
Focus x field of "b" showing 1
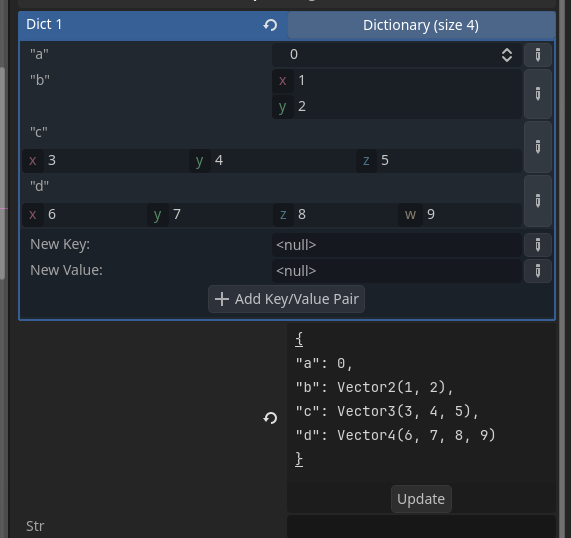pyautogui.click(x=397, y=80)
